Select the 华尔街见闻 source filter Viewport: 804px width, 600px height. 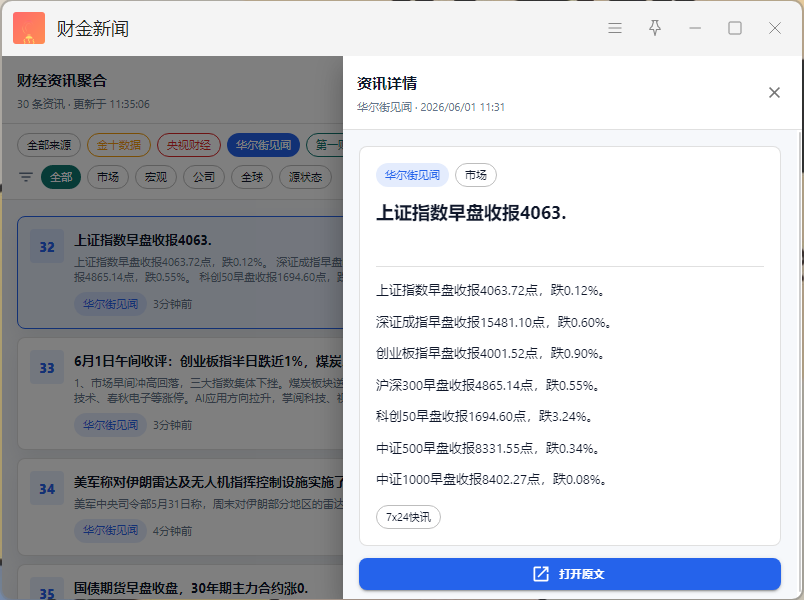tap(264, 145)
